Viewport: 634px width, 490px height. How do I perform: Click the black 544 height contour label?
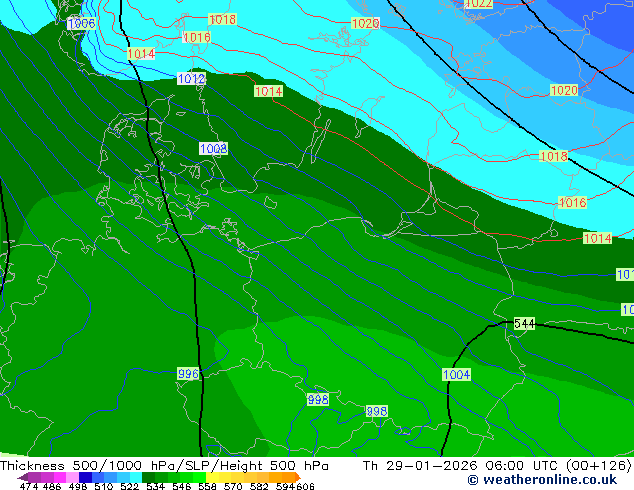coord(524,323)
